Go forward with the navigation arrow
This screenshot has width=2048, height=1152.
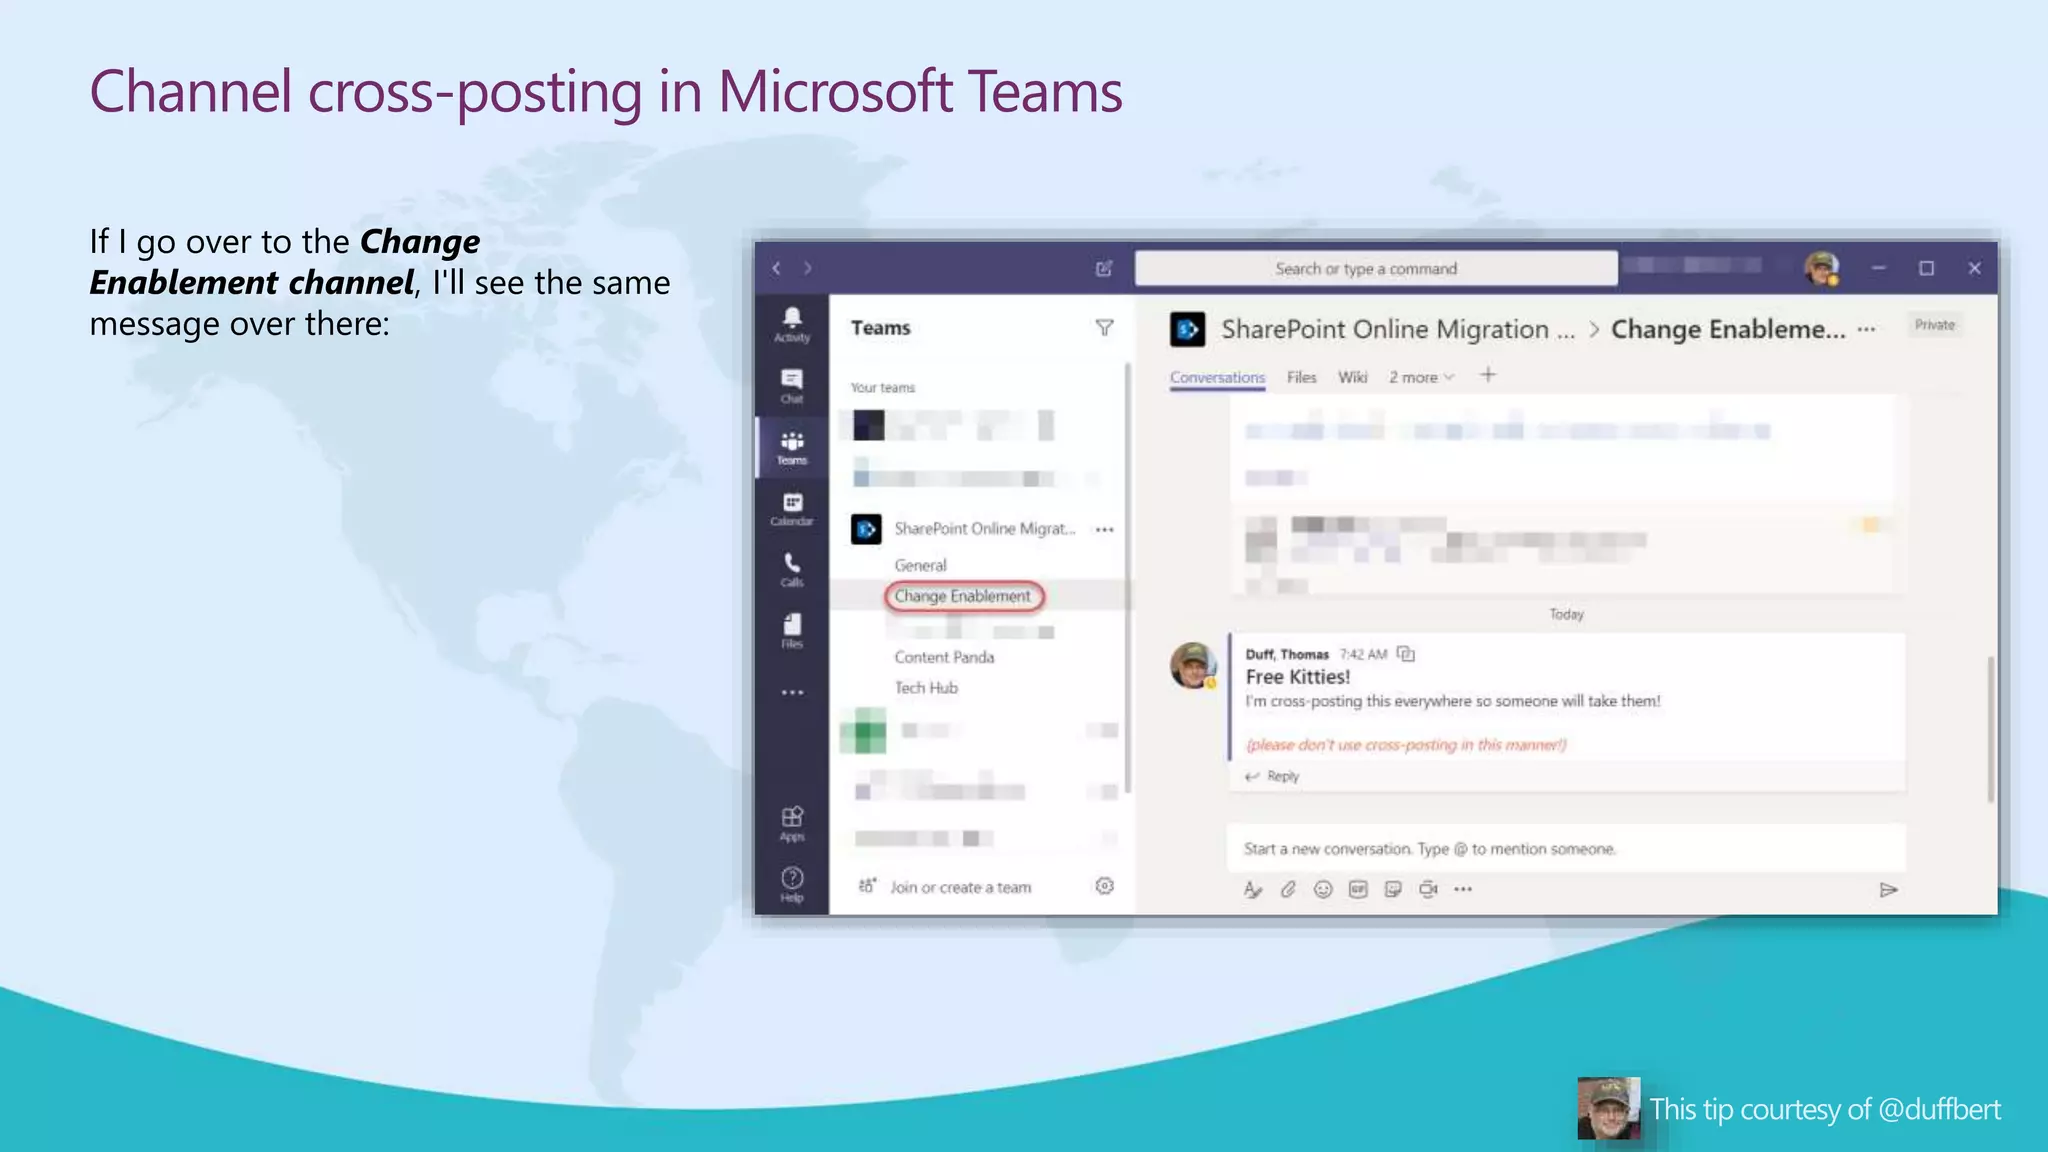click(808, 268)
